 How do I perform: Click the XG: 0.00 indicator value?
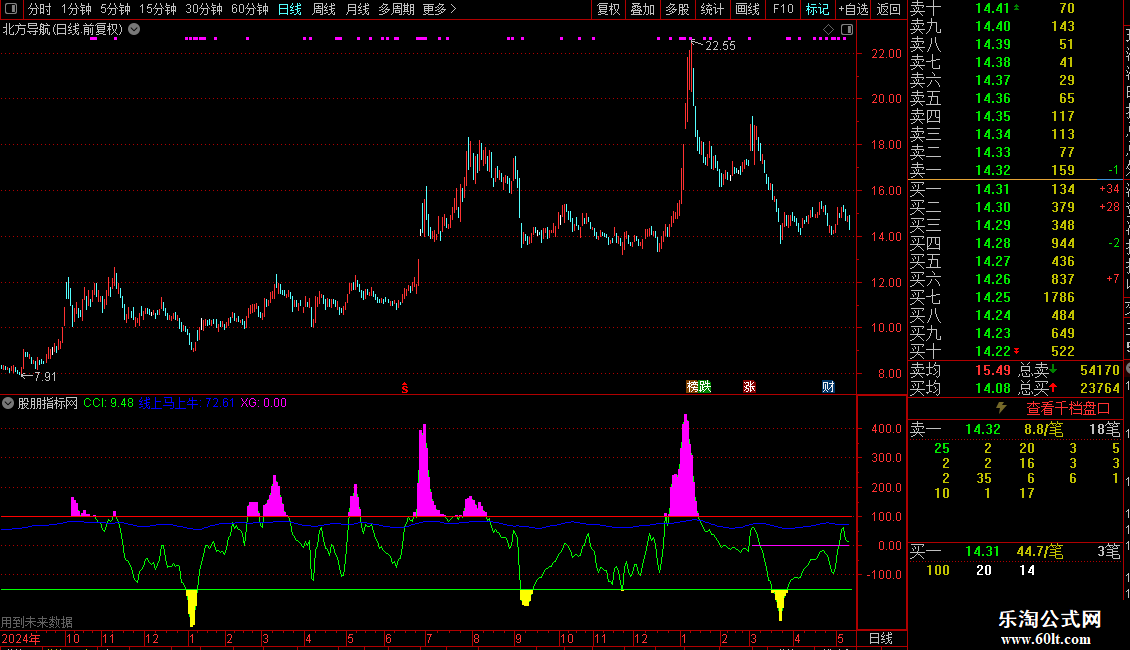263,403
